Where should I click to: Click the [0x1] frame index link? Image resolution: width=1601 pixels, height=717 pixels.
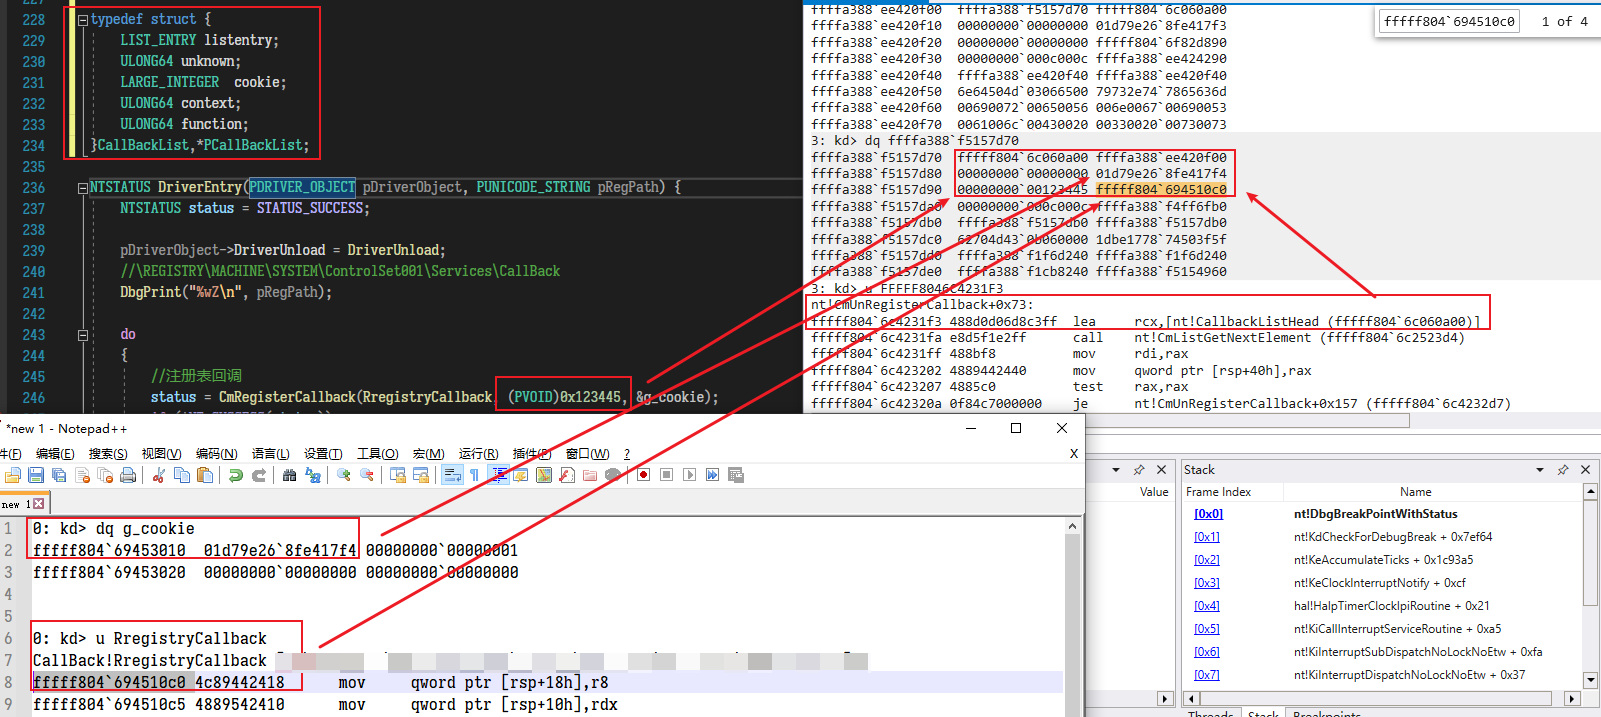(1207, 537)
